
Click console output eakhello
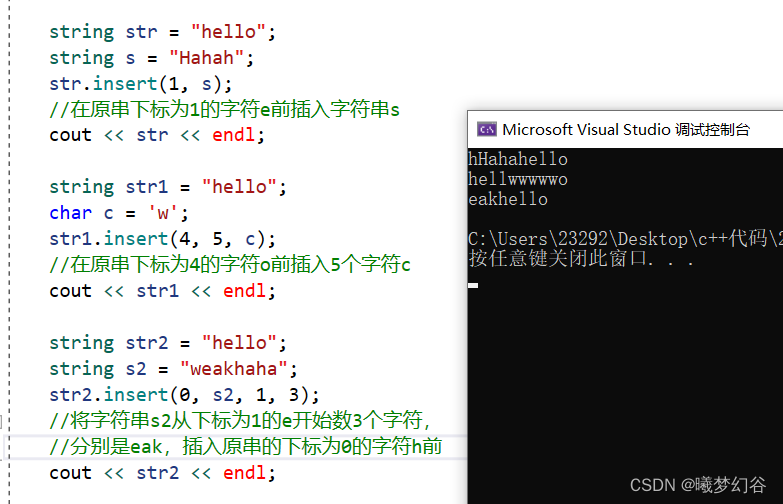coord(508,199)
